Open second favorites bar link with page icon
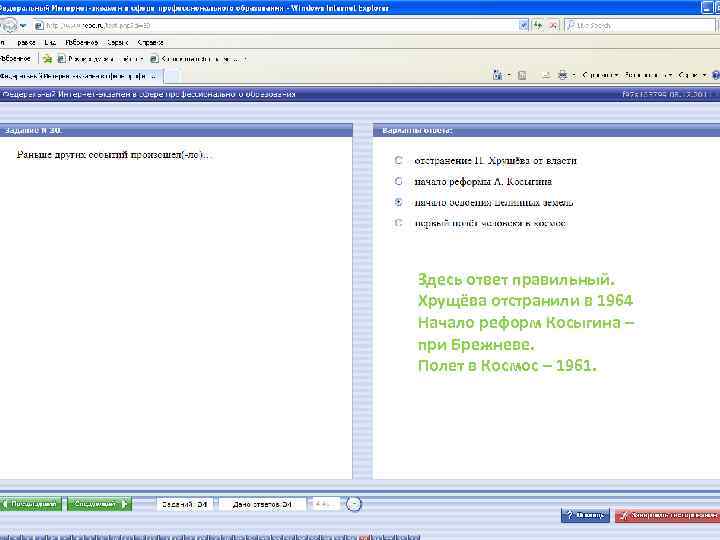The image size is (720, 540). click(198, 59)
